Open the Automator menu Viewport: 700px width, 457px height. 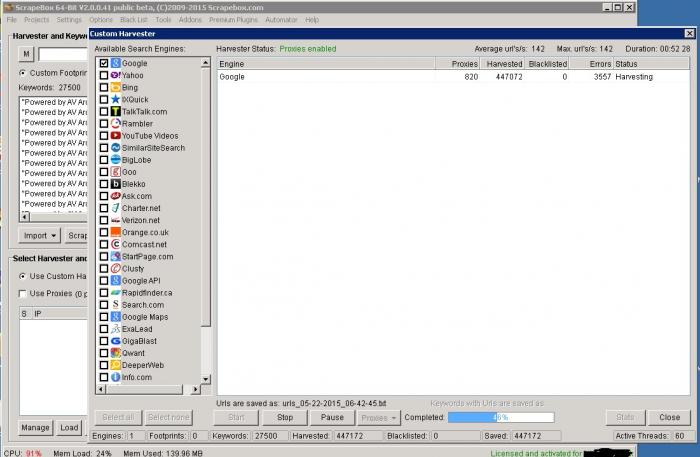[281, 20]
